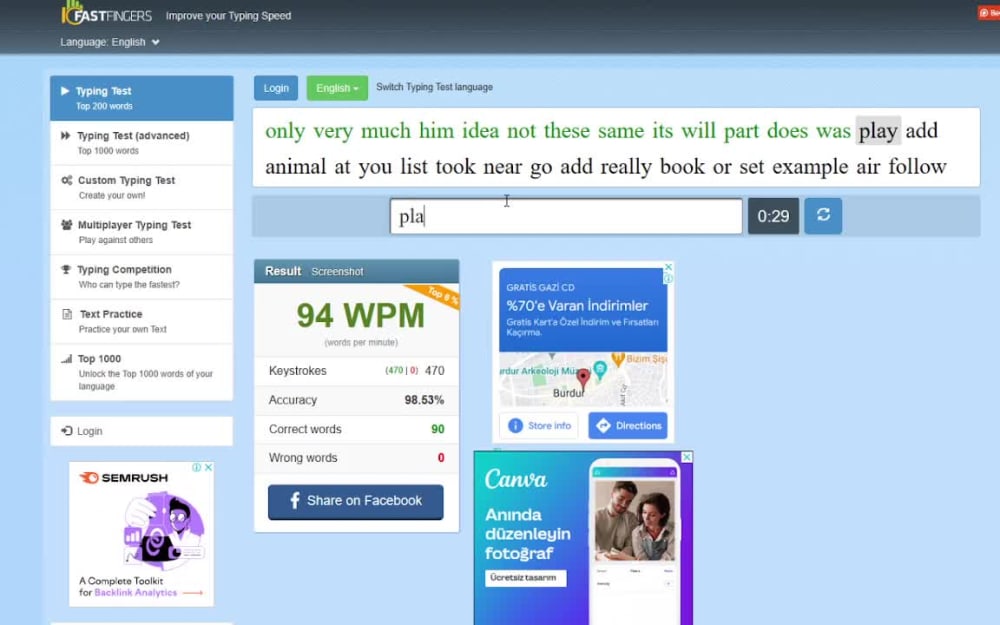Select Typing Test Top 200 words menu item
The image size is (1000, 625).
[142, 98]
